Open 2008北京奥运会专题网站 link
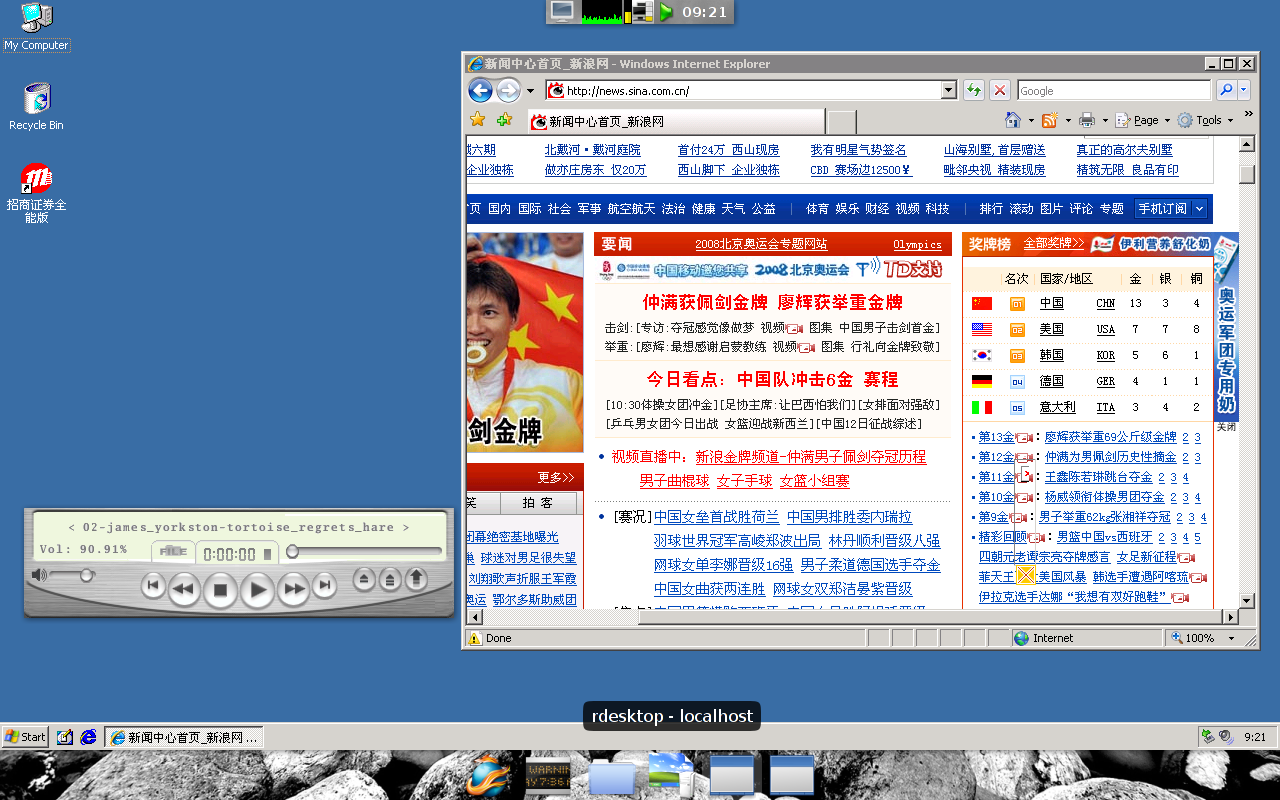 [761, 244]
